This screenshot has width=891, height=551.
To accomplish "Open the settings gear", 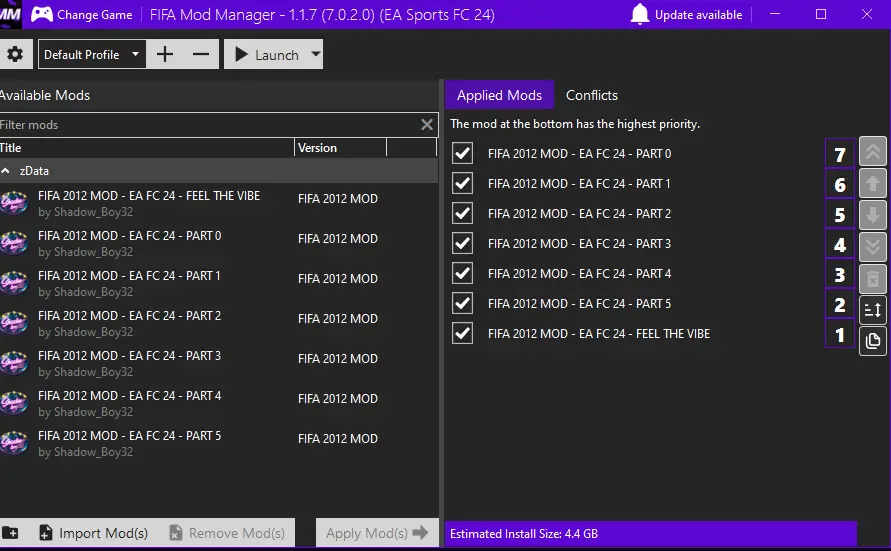I will click(x=15, y=55).
